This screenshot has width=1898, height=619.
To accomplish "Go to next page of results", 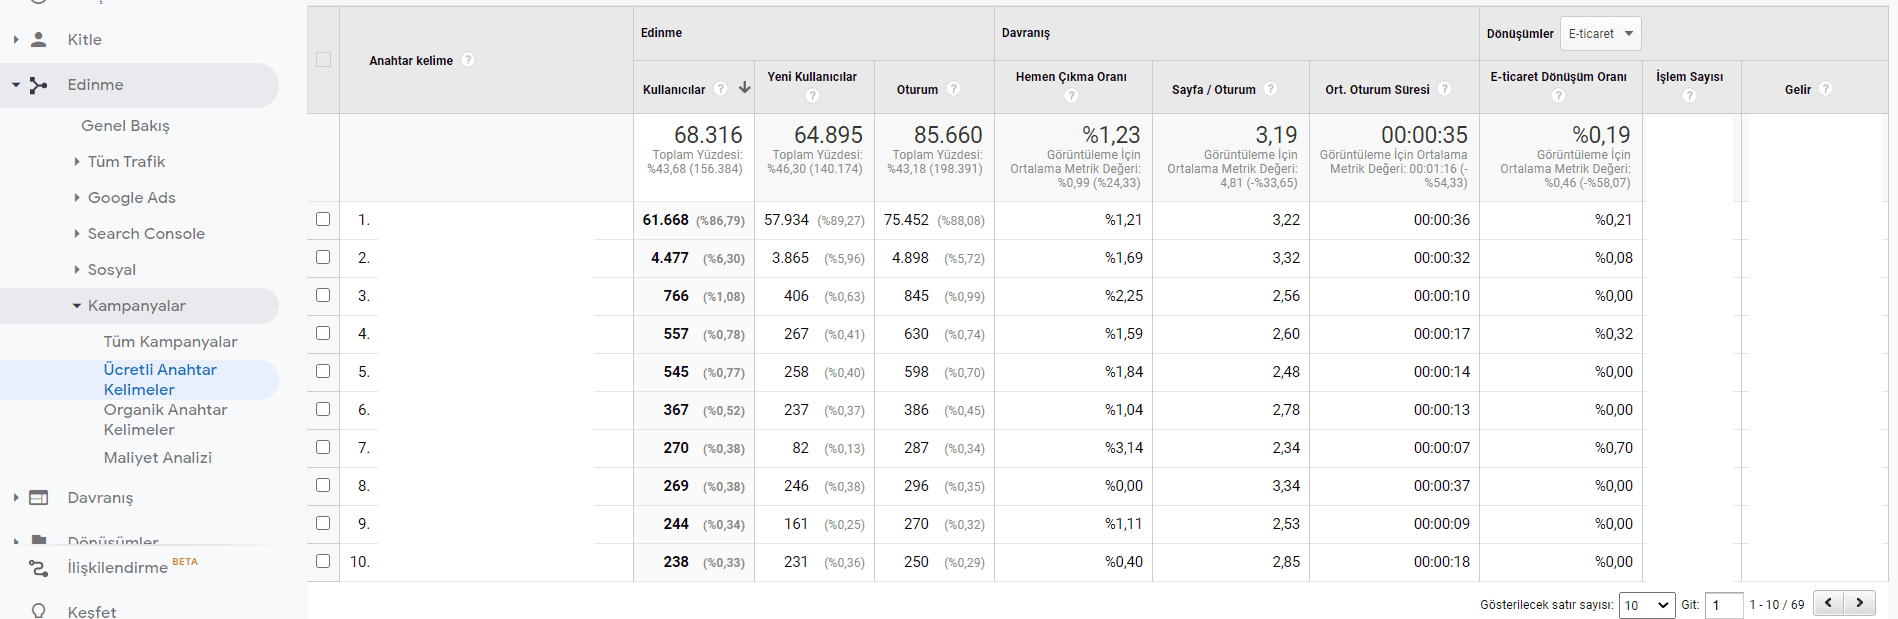I will (1859, 603).
